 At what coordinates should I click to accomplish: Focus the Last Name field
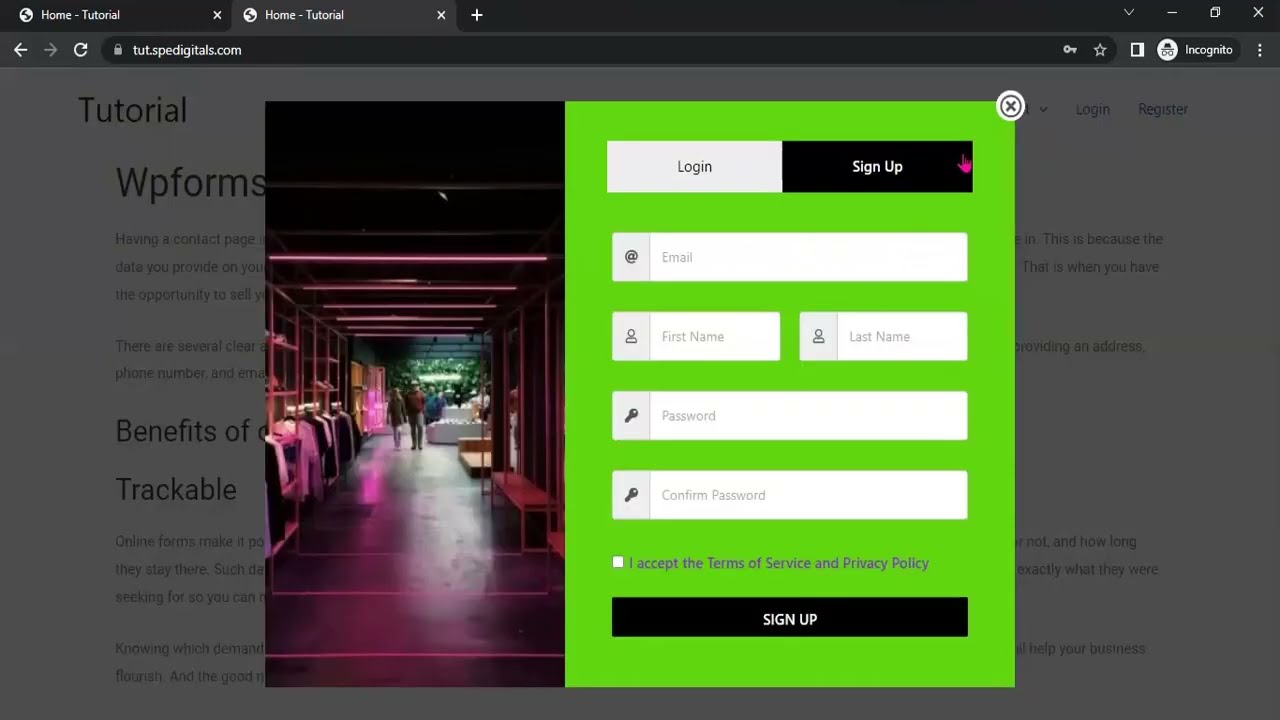[902, 337]
